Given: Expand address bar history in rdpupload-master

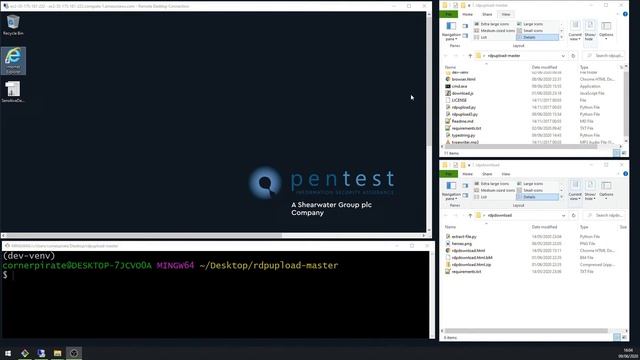Looking at the screenshot, I should point(563,56).
